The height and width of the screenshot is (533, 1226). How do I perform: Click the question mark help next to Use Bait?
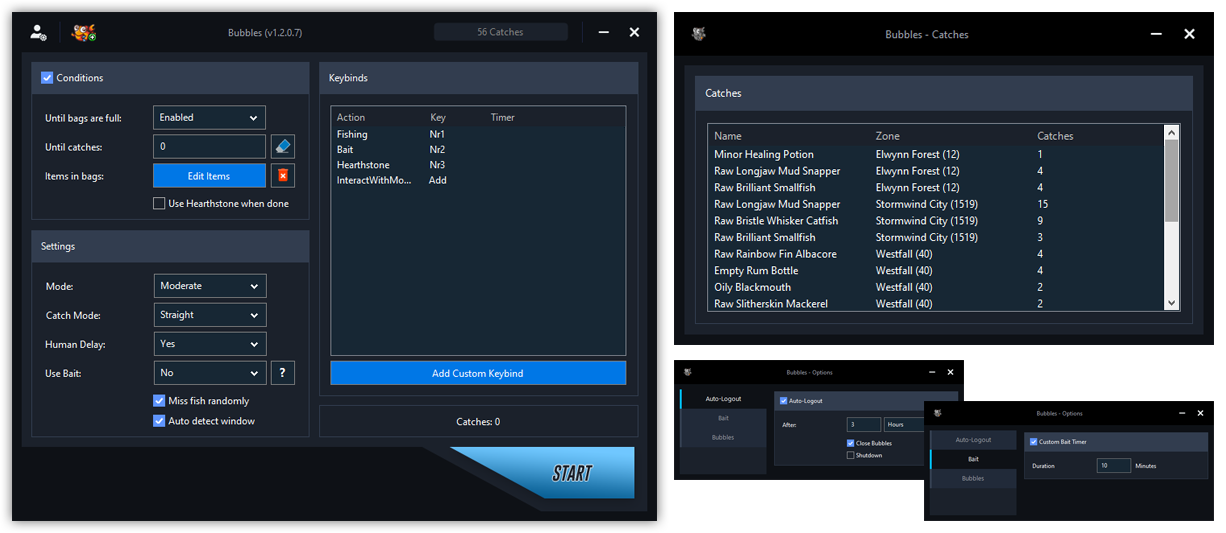click(x=282, y=373)
